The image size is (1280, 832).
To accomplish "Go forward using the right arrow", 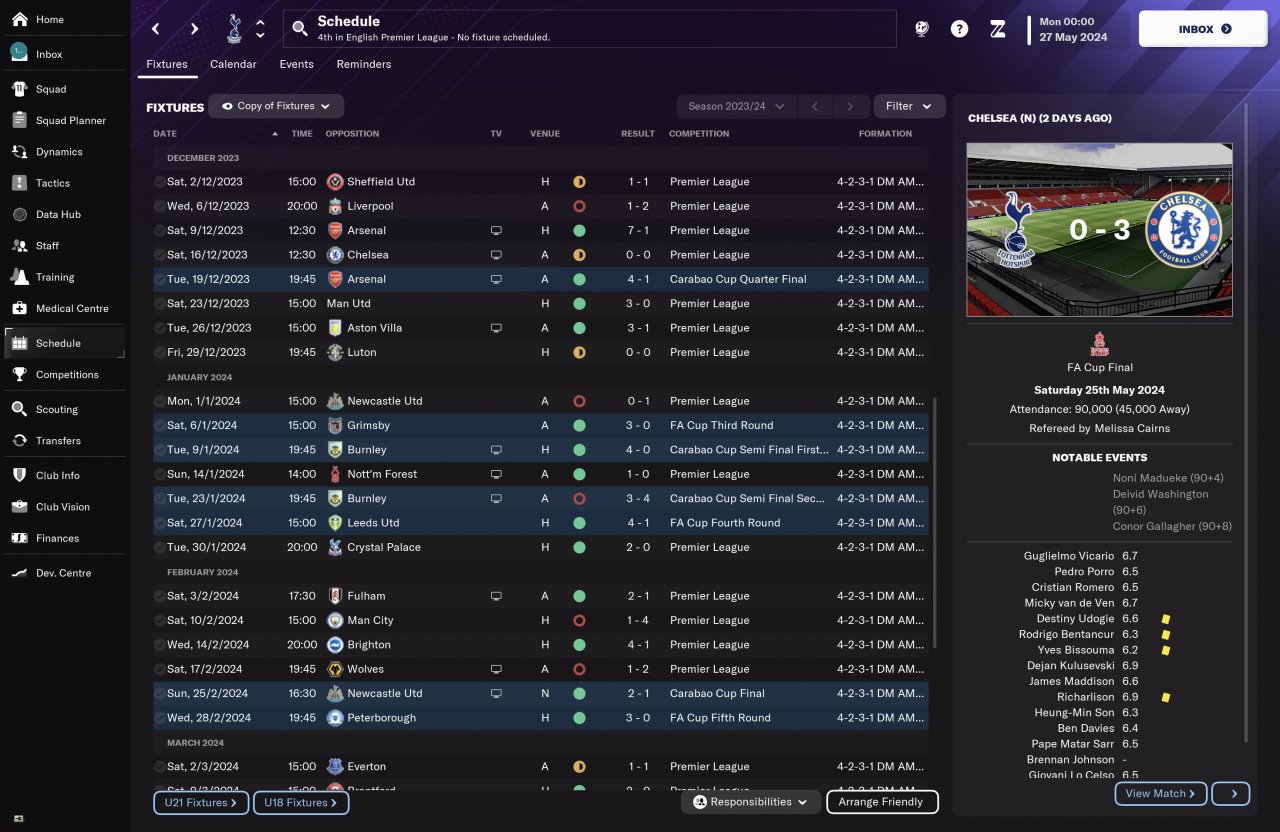I will pyautogui.click(x=194, y=29).
